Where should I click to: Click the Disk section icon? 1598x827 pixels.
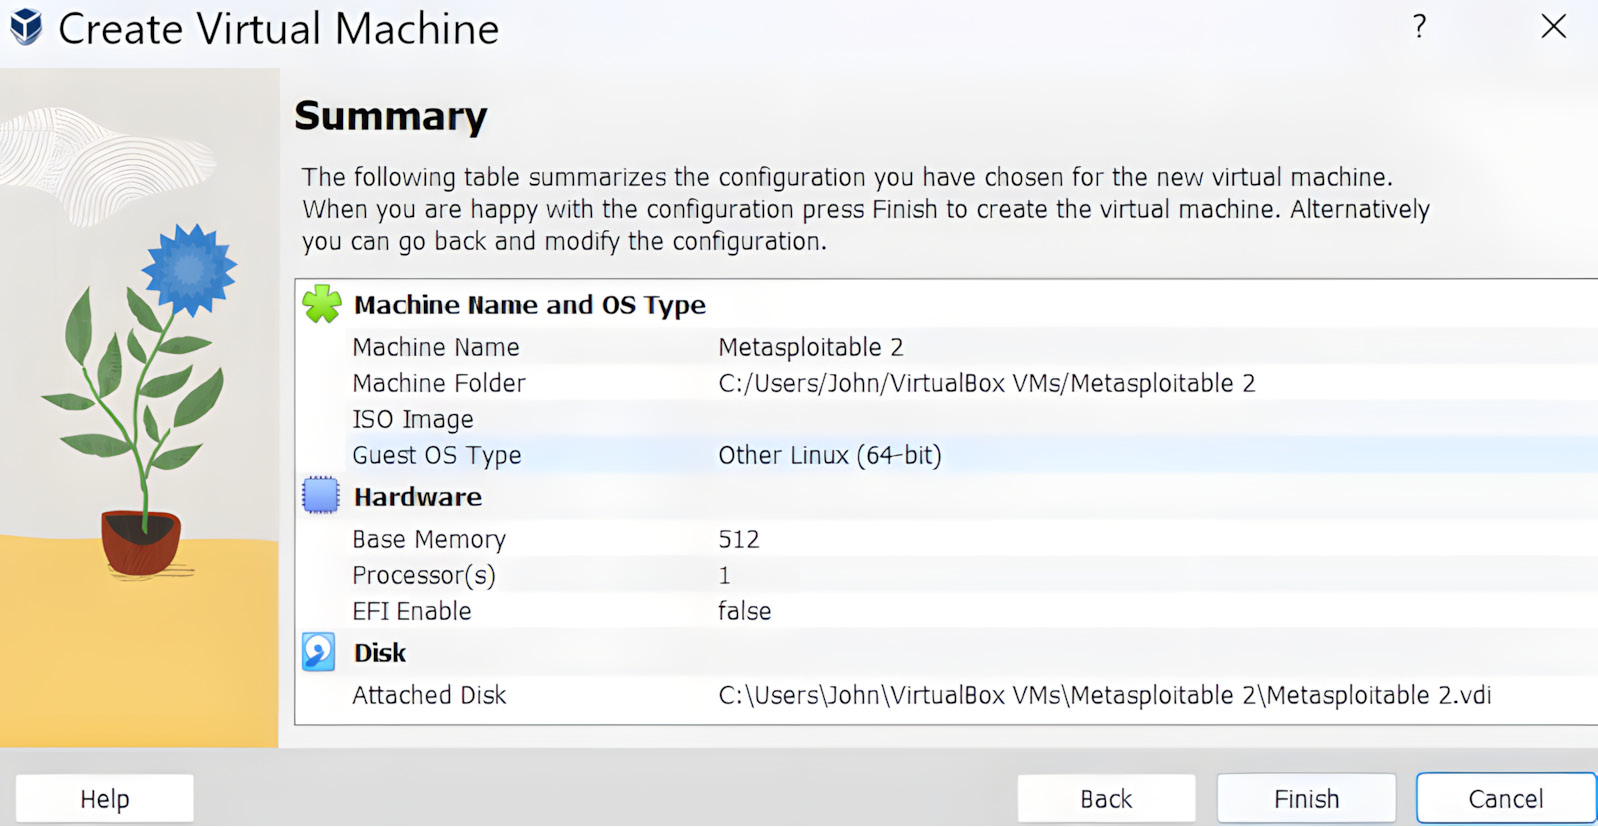click(x=319, y=653)
